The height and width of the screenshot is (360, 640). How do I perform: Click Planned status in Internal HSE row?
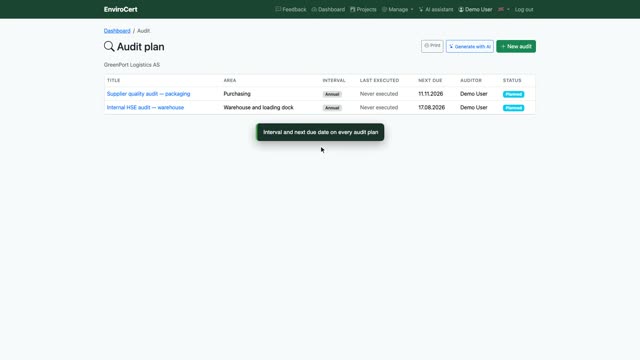[513, 108]
